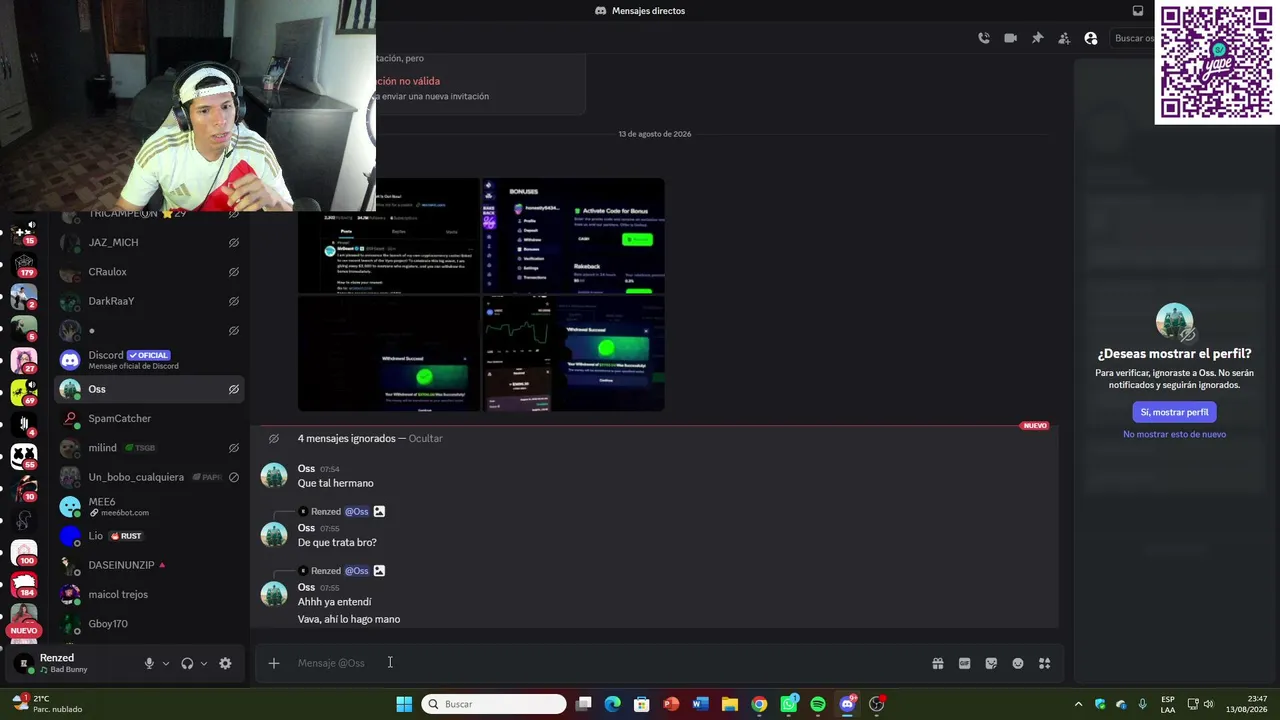Open the Windows Start menu
The width and height of the screenshot is (1280, 720).
point(404,704)
